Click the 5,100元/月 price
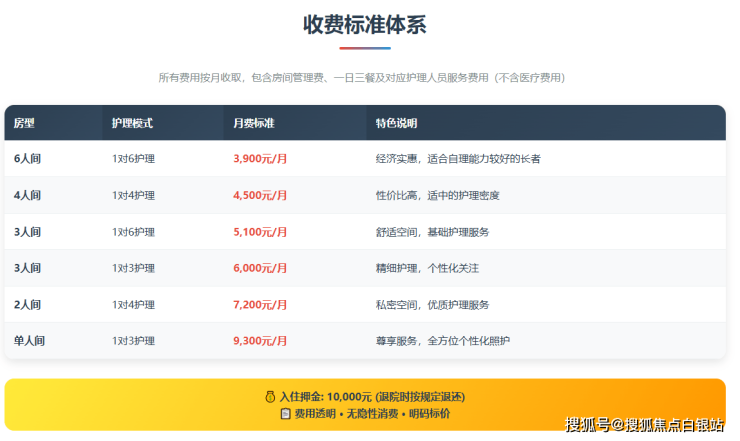Image resolution: width=740 pixels, height=441 pixels. [x=260, y=232]
